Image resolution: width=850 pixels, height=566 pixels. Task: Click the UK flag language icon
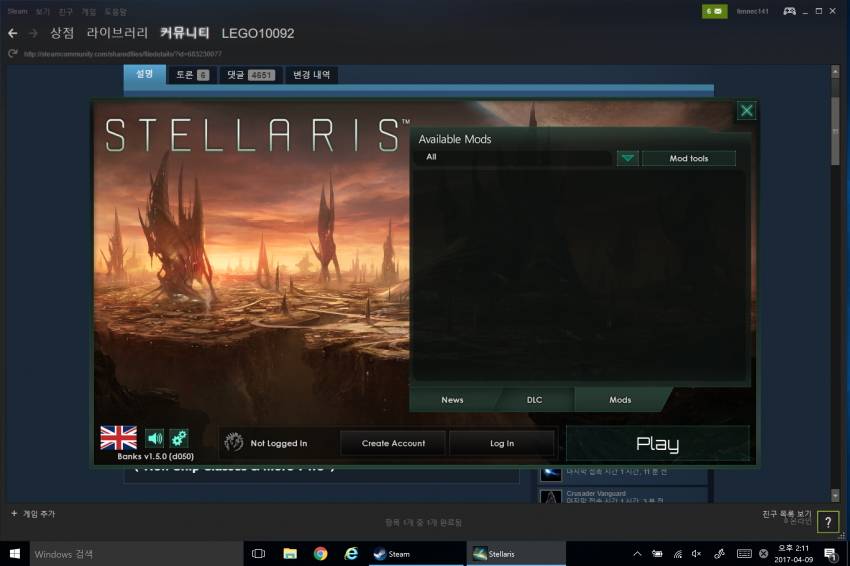[119, 438]
